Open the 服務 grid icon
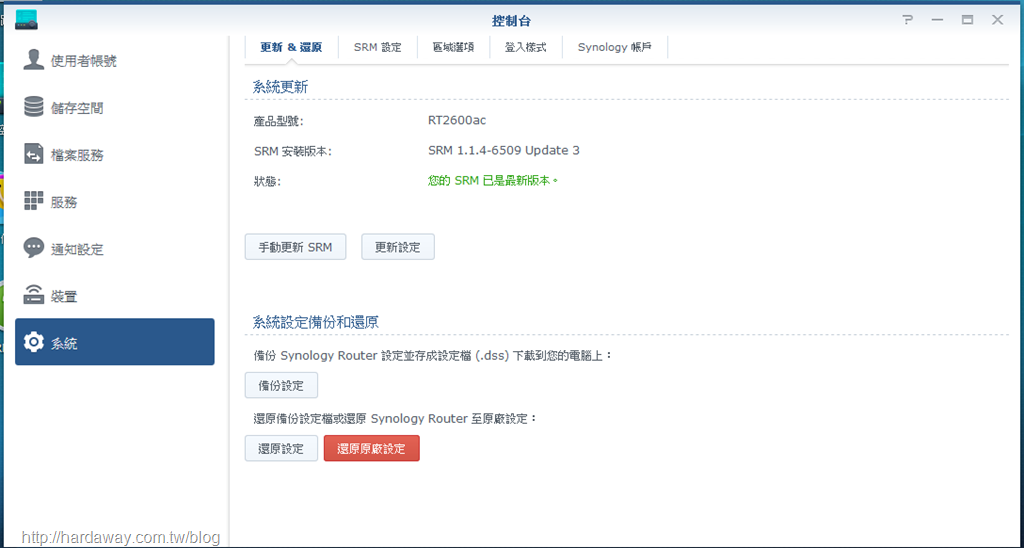Image resolution: width=1024 pixels, height=548 pixels. pos(33,201)
